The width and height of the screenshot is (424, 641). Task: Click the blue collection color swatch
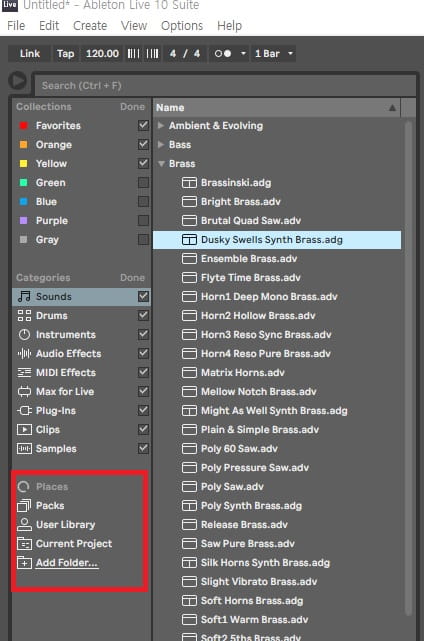(24, 202)
